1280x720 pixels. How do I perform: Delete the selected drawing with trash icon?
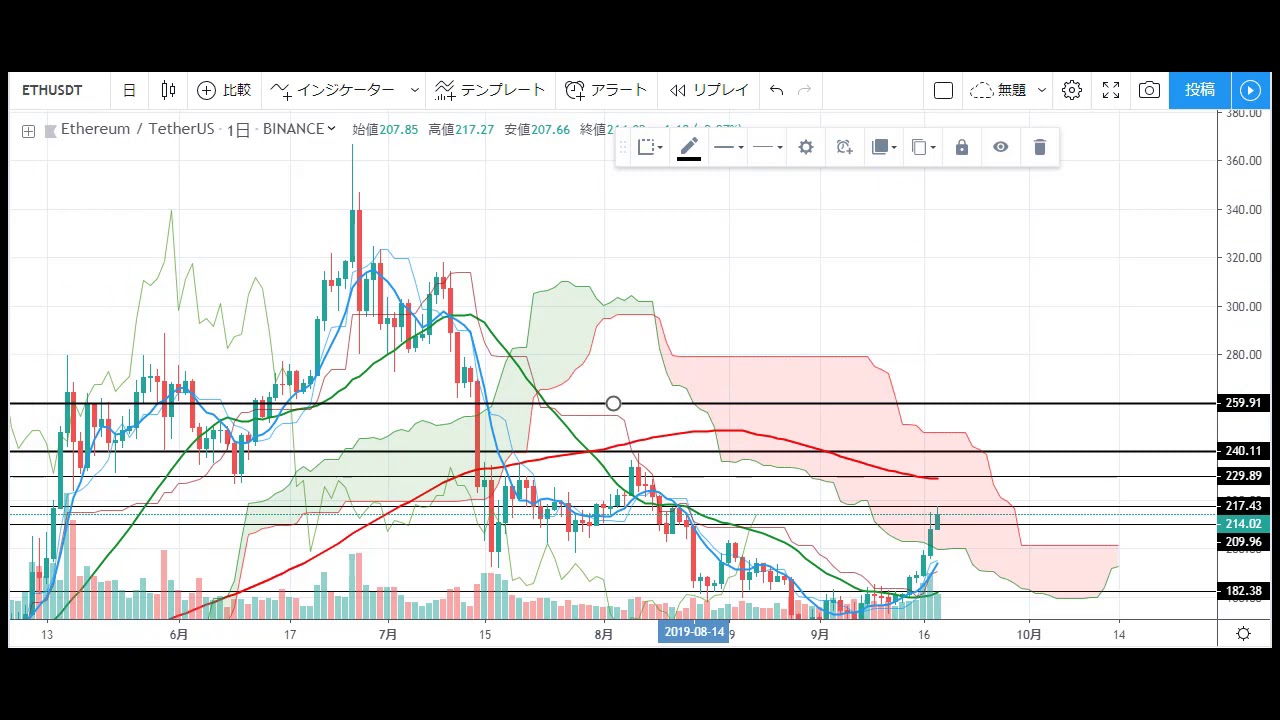[1040, 147]
